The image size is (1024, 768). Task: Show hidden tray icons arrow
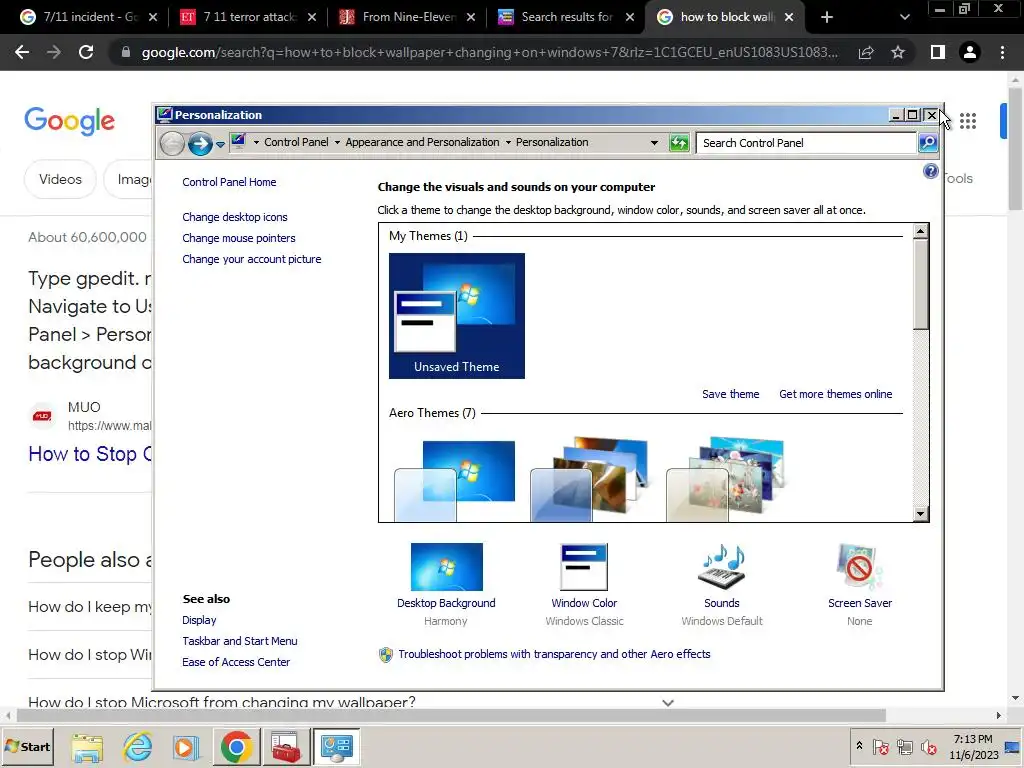pyautogui.click(x=859, y=746)
